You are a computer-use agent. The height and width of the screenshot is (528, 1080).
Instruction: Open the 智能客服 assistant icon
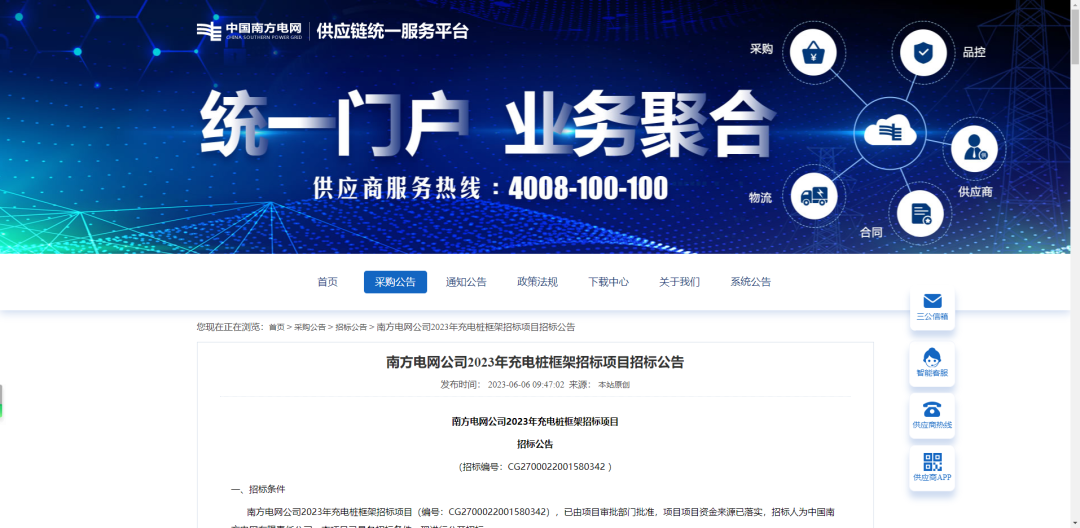click(932, 357)
